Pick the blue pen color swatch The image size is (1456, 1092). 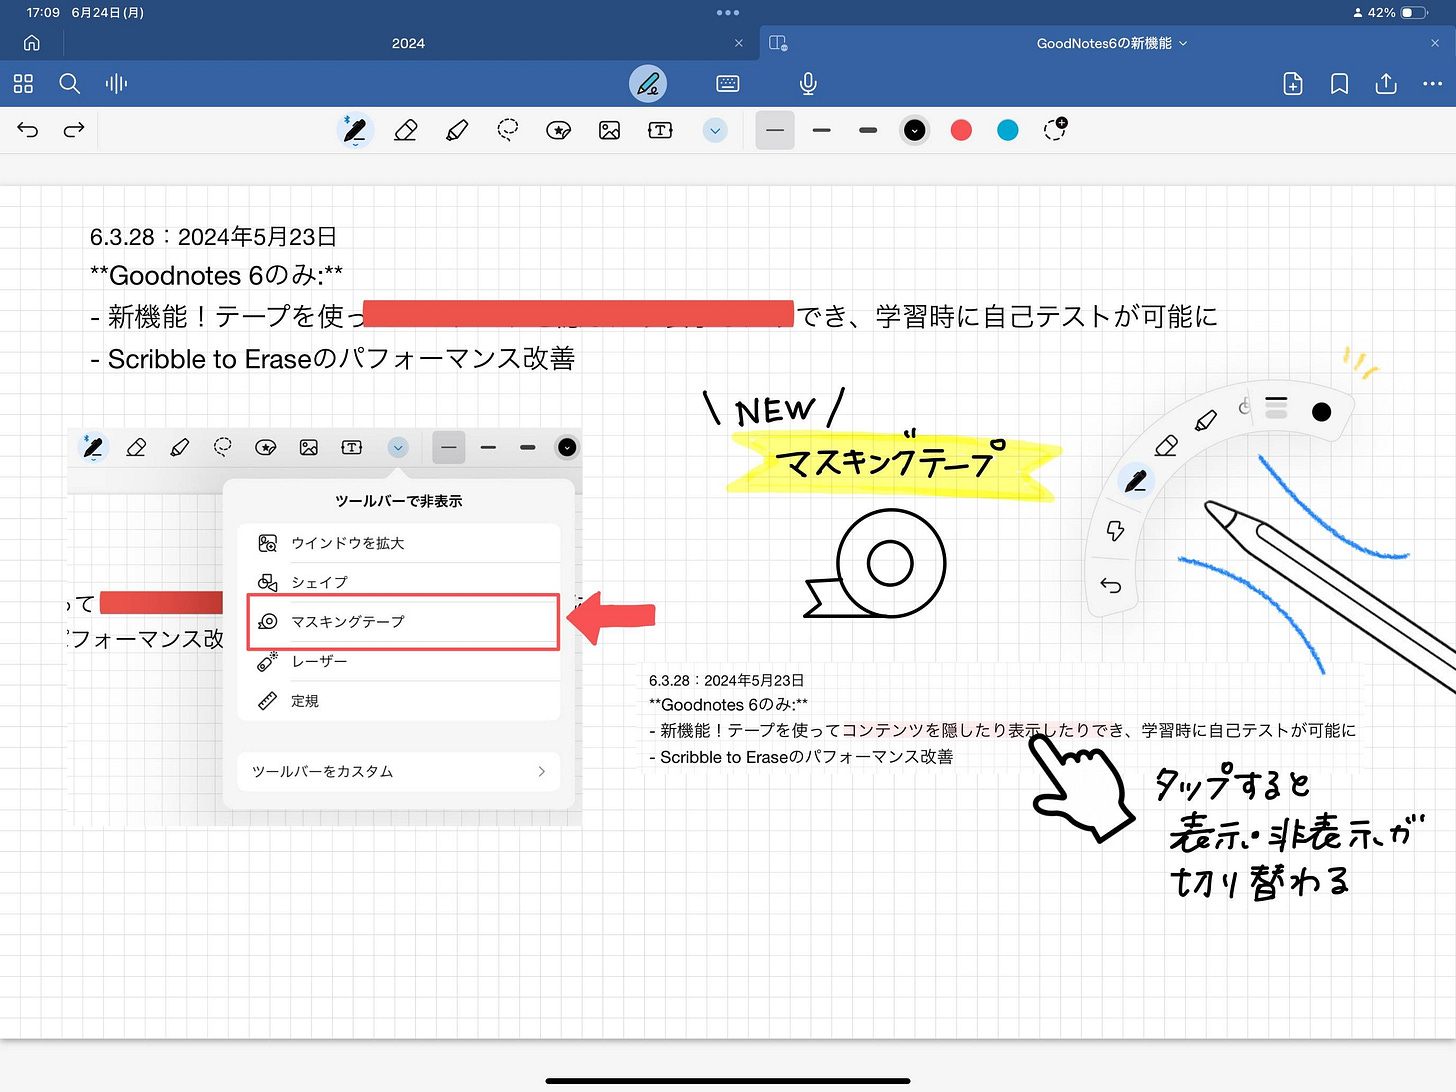[1008, 130]
